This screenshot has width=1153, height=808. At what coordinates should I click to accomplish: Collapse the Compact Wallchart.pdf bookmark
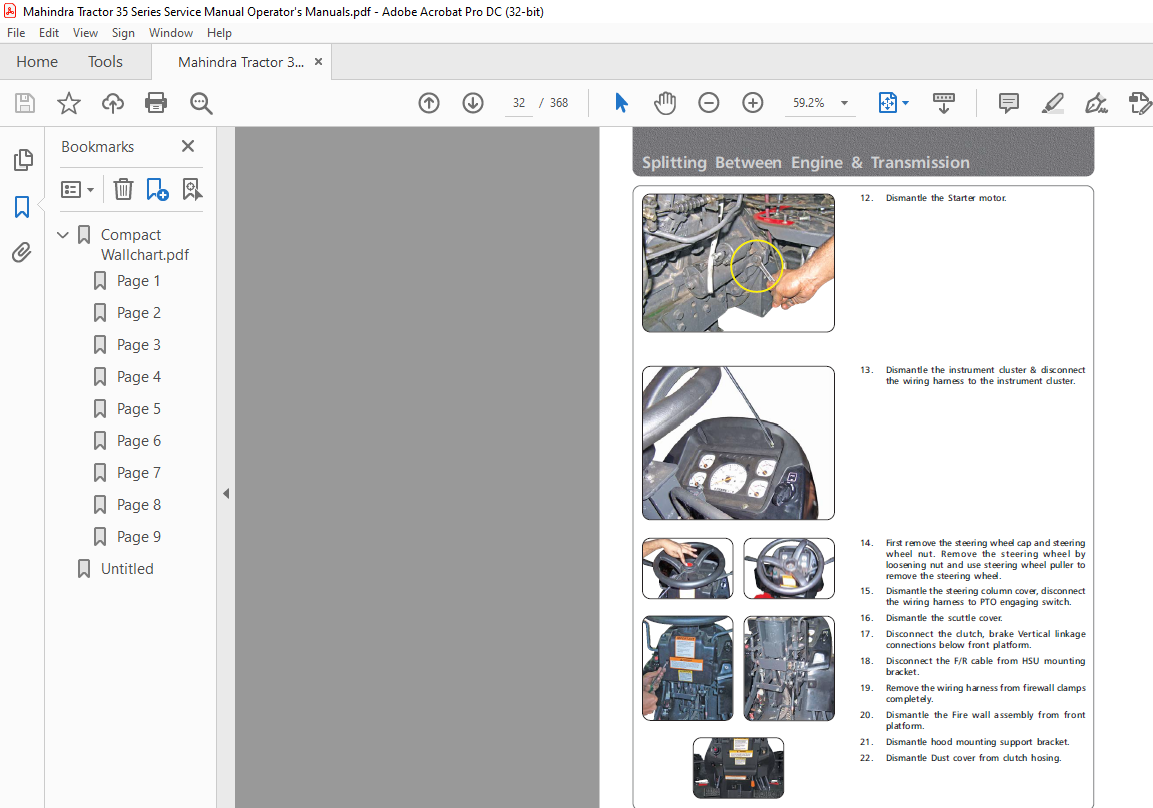(x=63, y=235)
